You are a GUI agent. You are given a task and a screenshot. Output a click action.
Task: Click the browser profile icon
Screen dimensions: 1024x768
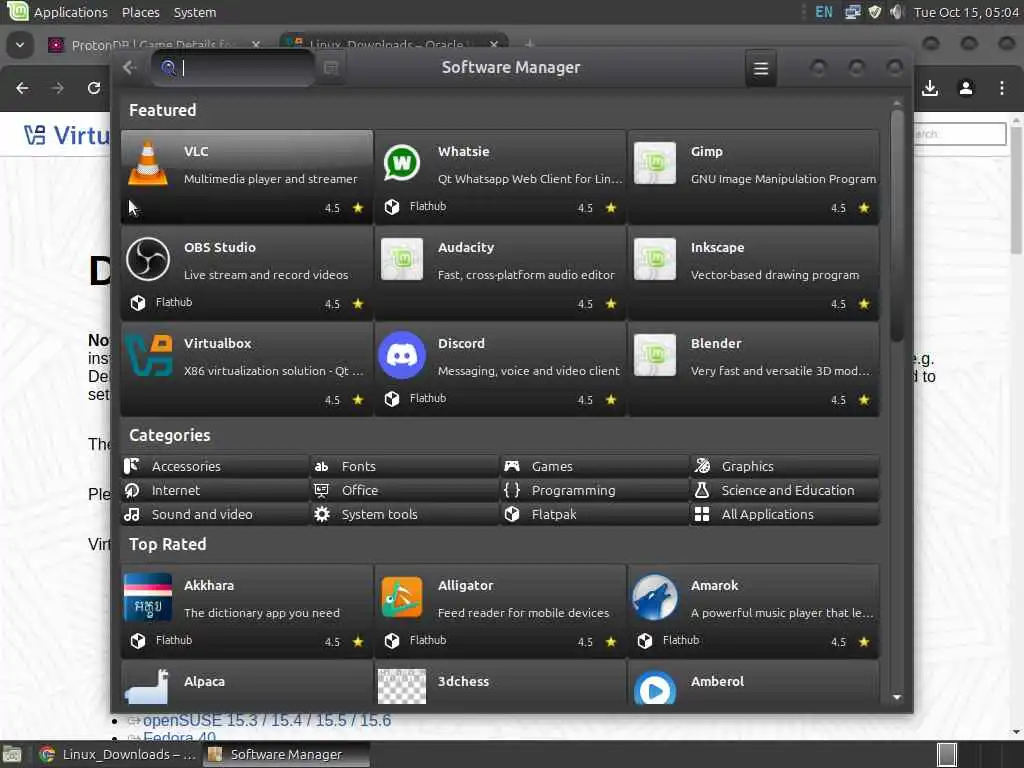966,88
